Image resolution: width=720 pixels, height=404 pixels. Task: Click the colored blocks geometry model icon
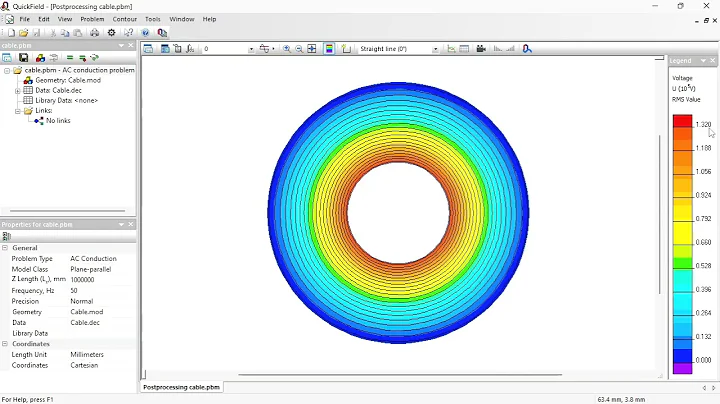point(40,57)
